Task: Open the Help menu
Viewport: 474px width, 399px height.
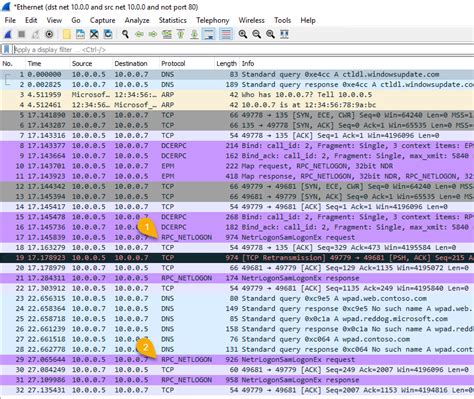Action: click(x=308, y=20)
